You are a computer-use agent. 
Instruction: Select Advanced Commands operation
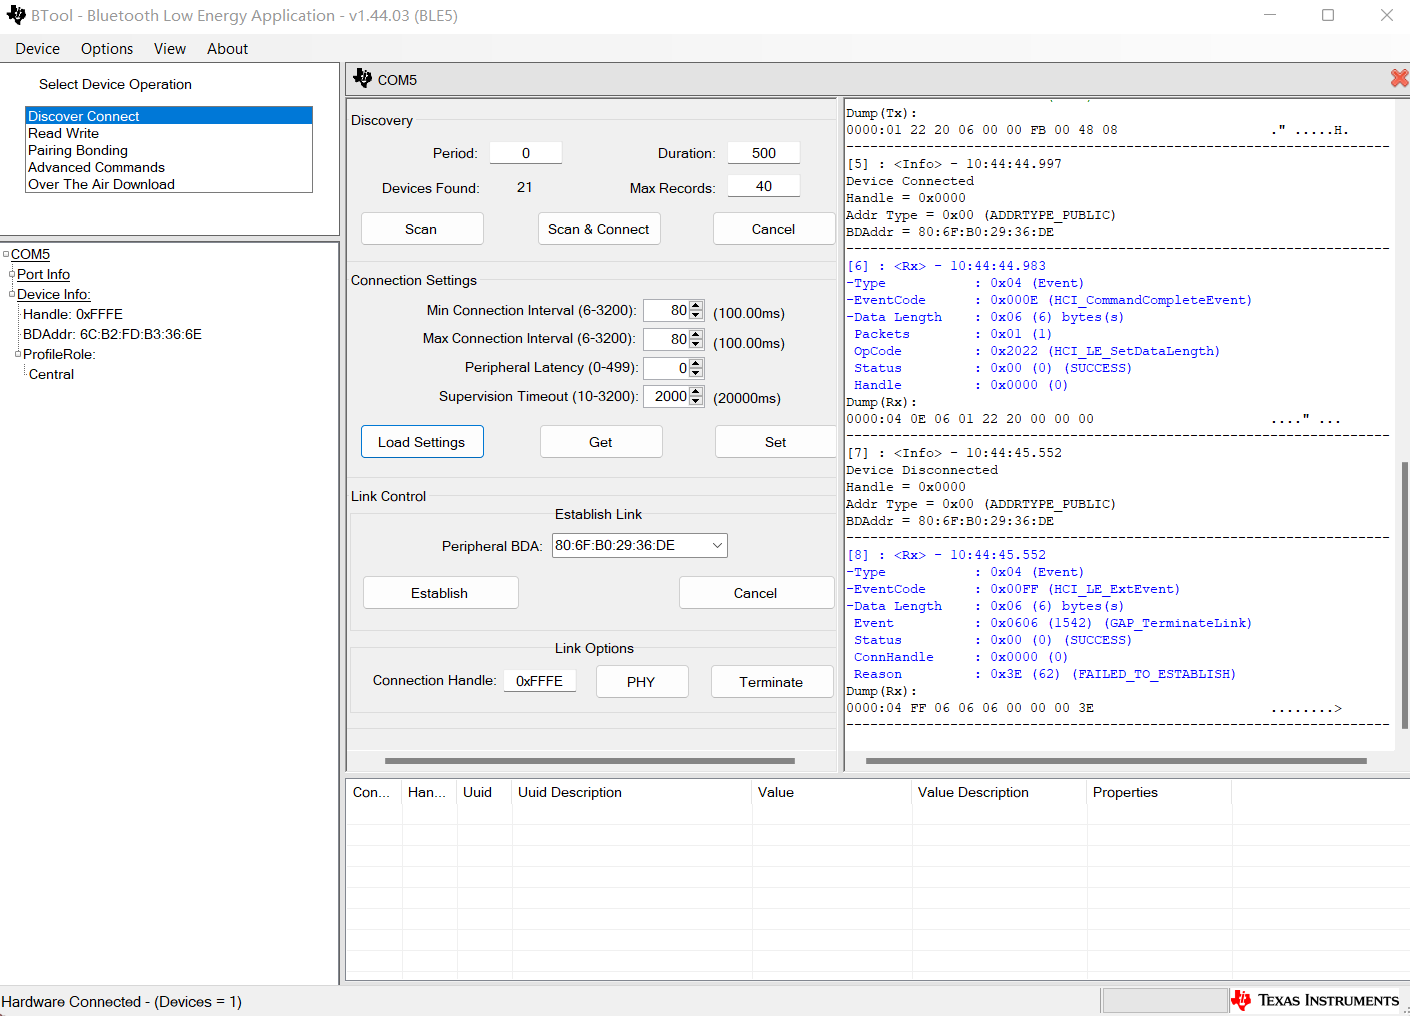[169, 167]
